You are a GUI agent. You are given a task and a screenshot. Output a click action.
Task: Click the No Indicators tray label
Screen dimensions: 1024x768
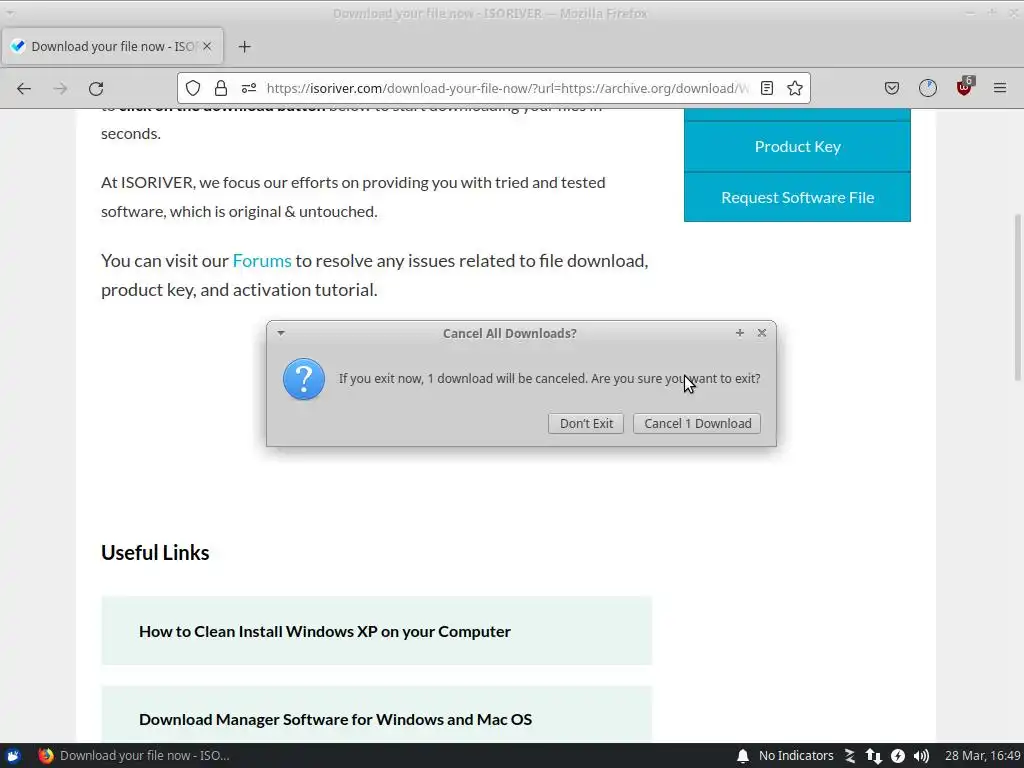[796, 756]
